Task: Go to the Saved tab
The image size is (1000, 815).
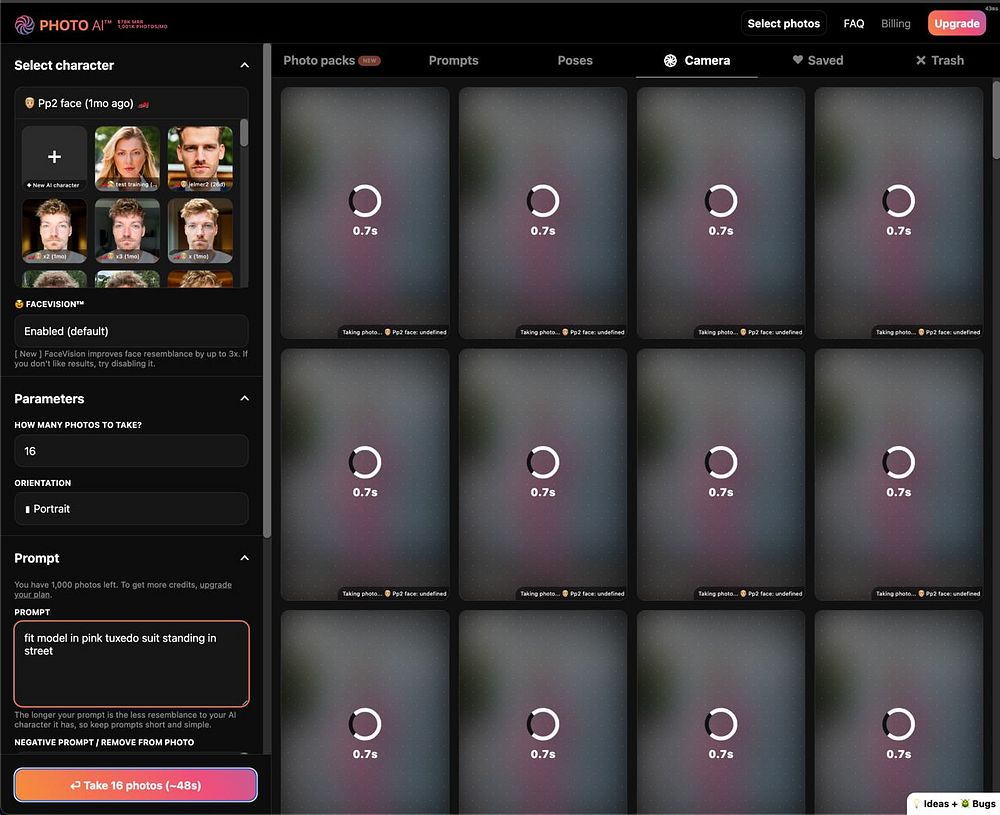Action: click(x=818, y=61)
